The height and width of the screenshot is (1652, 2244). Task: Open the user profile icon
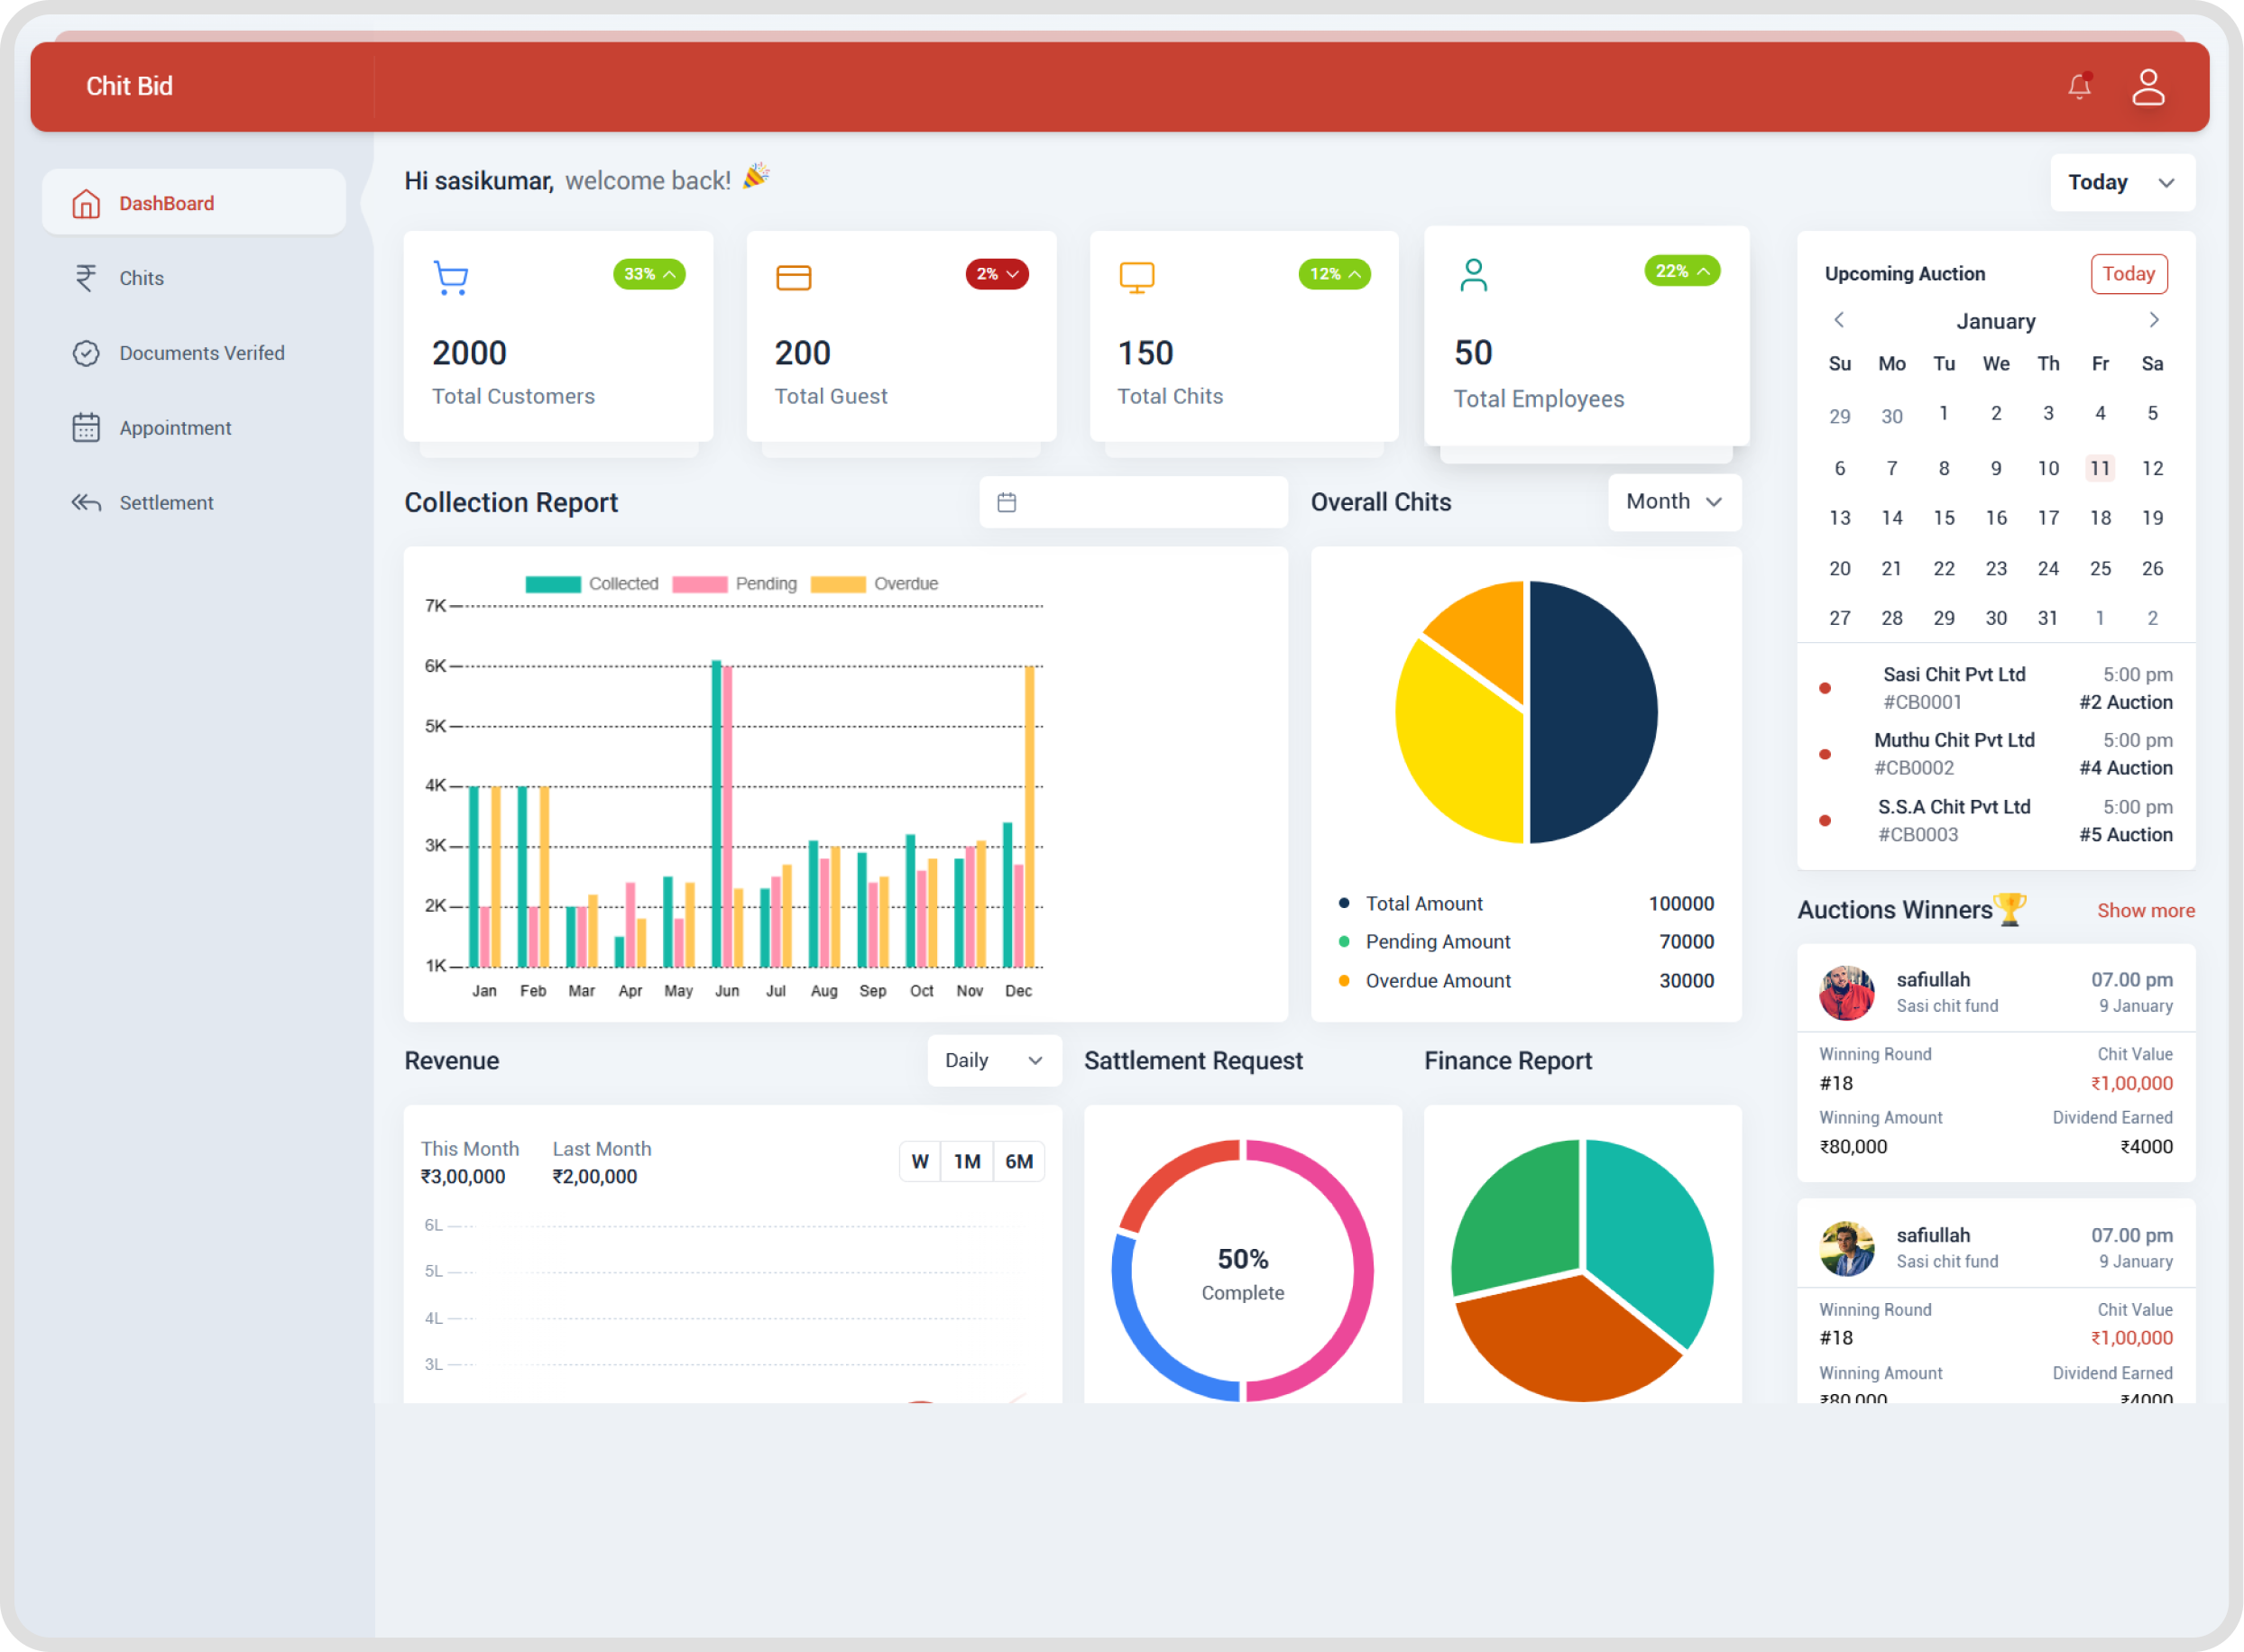[x=2147, y=87]
